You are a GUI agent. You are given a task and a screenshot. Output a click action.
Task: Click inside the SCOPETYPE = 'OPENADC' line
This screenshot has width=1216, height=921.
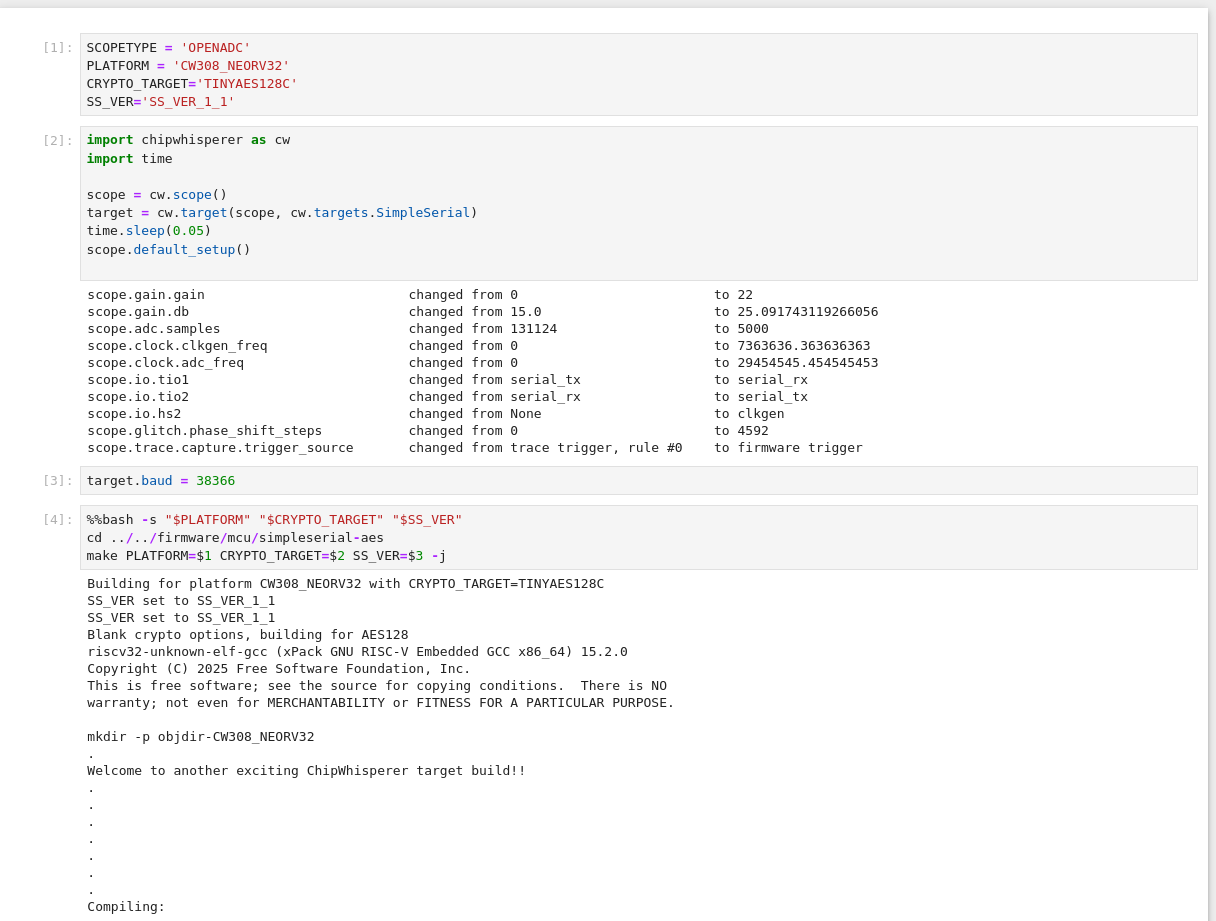pyautogui.click(x=168, y=47)
